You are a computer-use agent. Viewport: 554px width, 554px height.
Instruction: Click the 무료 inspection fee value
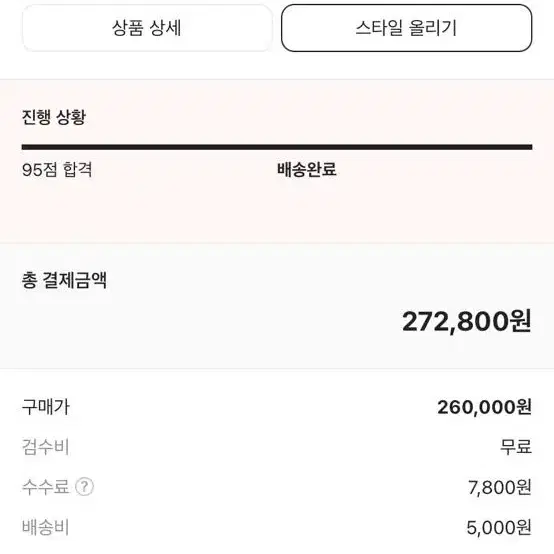pyautogui.click(x=515, y=447)
